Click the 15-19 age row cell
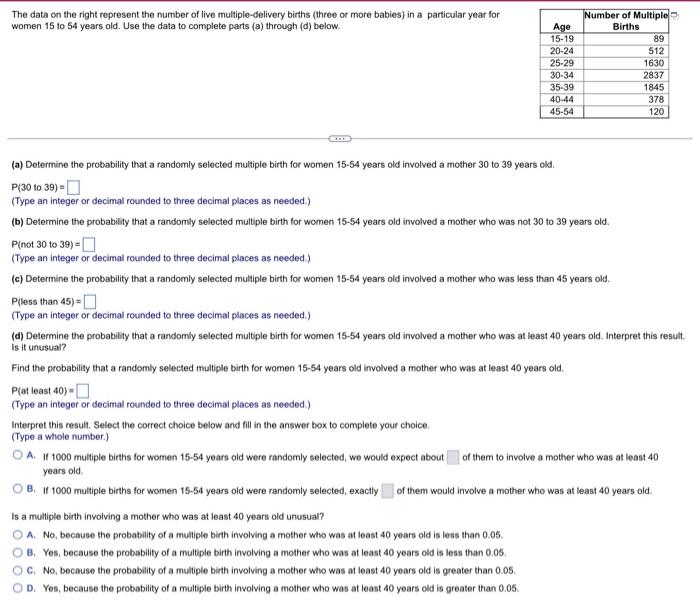700x610 pixels. [562, 39]
